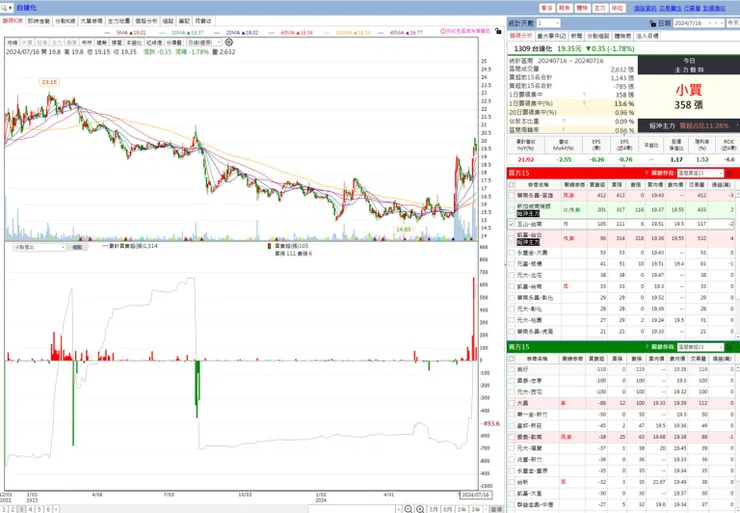Click the plus icon after the page numbers
This screenshot has height=513, width=740.
pyautogui.click(x=56, y=509)
